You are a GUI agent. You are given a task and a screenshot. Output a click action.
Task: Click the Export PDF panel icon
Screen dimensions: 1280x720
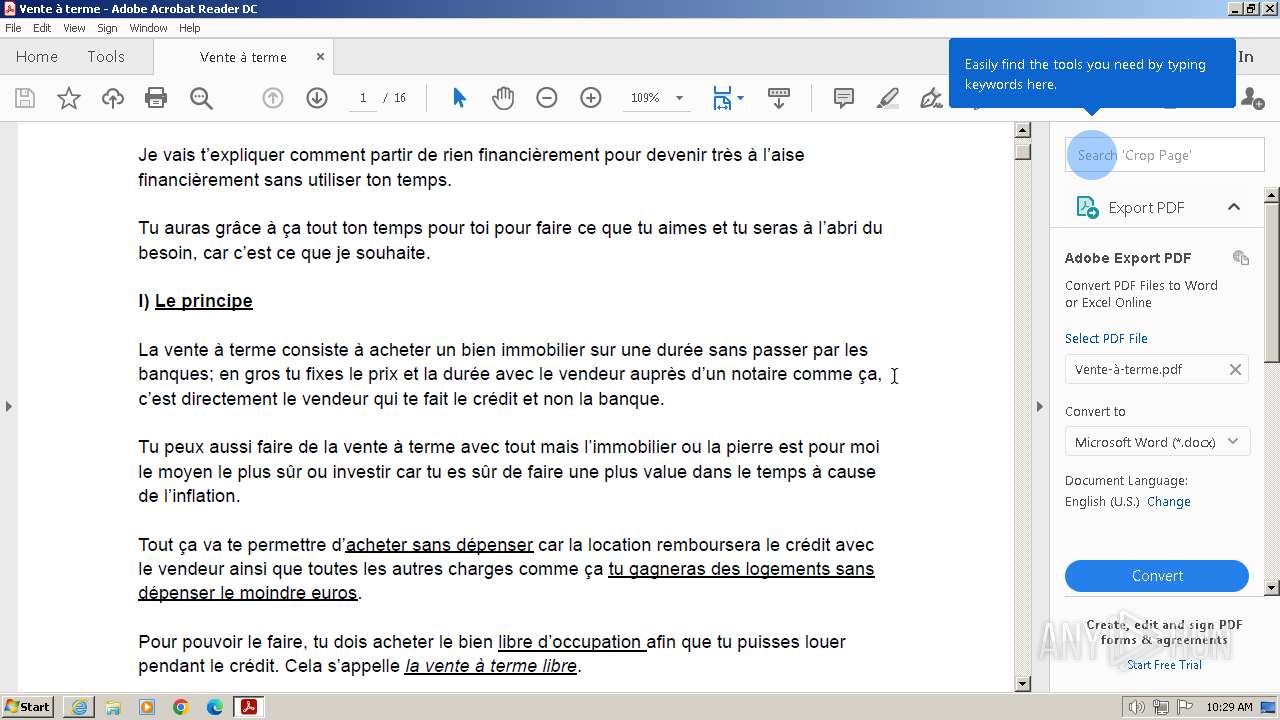[x=1087, y=207]
